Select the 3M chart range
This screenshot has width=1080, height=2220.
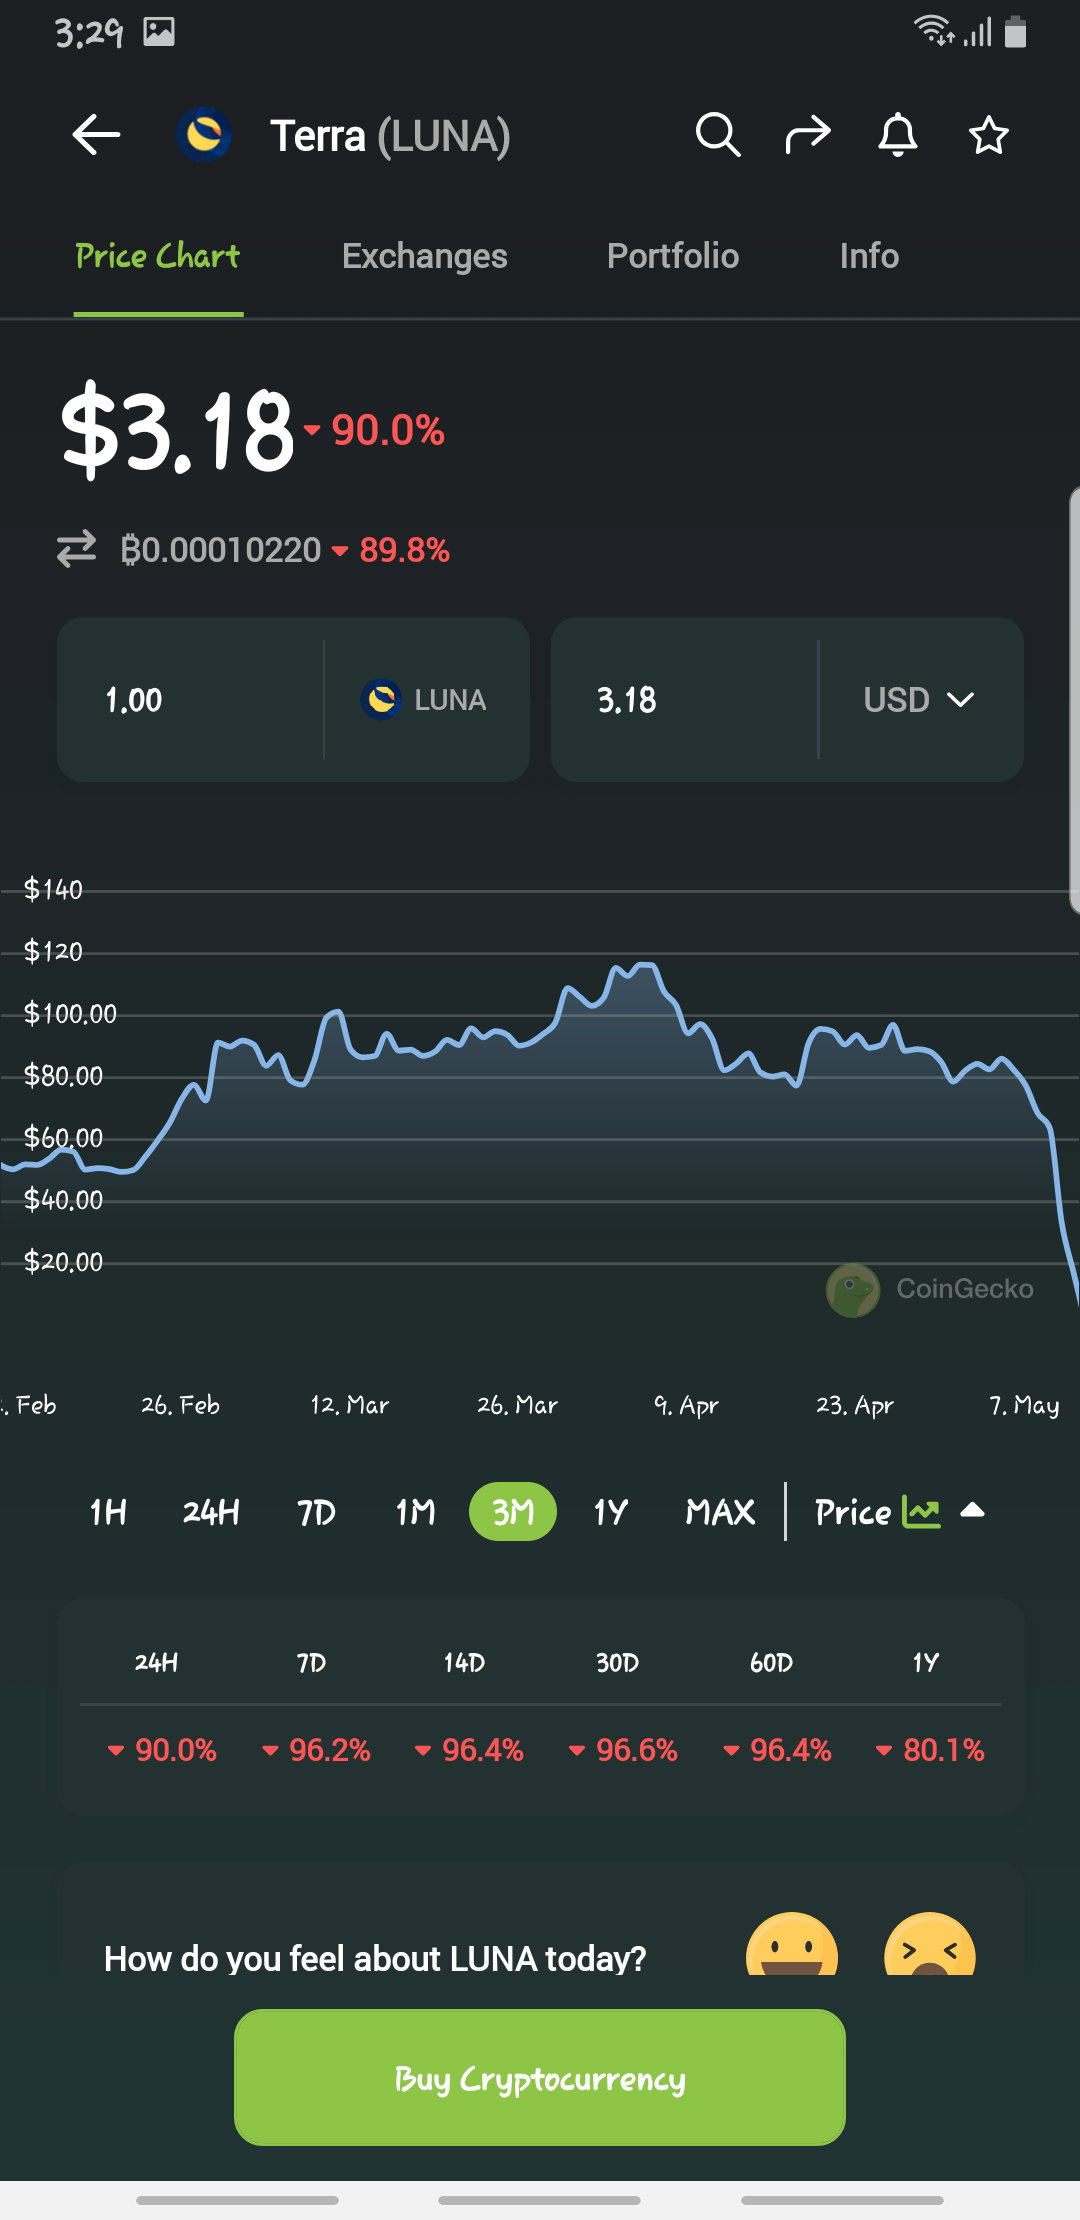(513, 1512)
